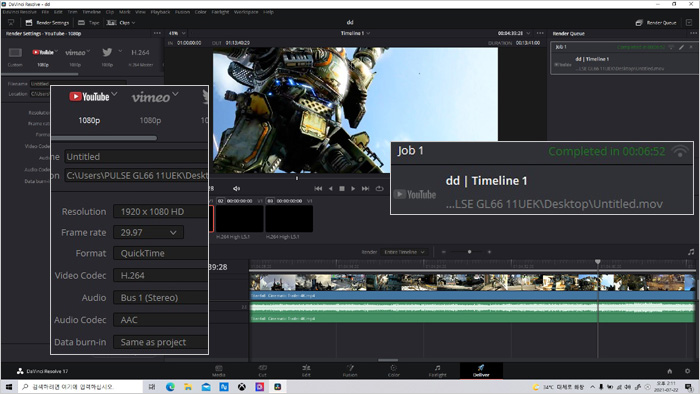Toggle the Tape button in the top toolbar
This screenshot has width=700, height=394.
89,22
